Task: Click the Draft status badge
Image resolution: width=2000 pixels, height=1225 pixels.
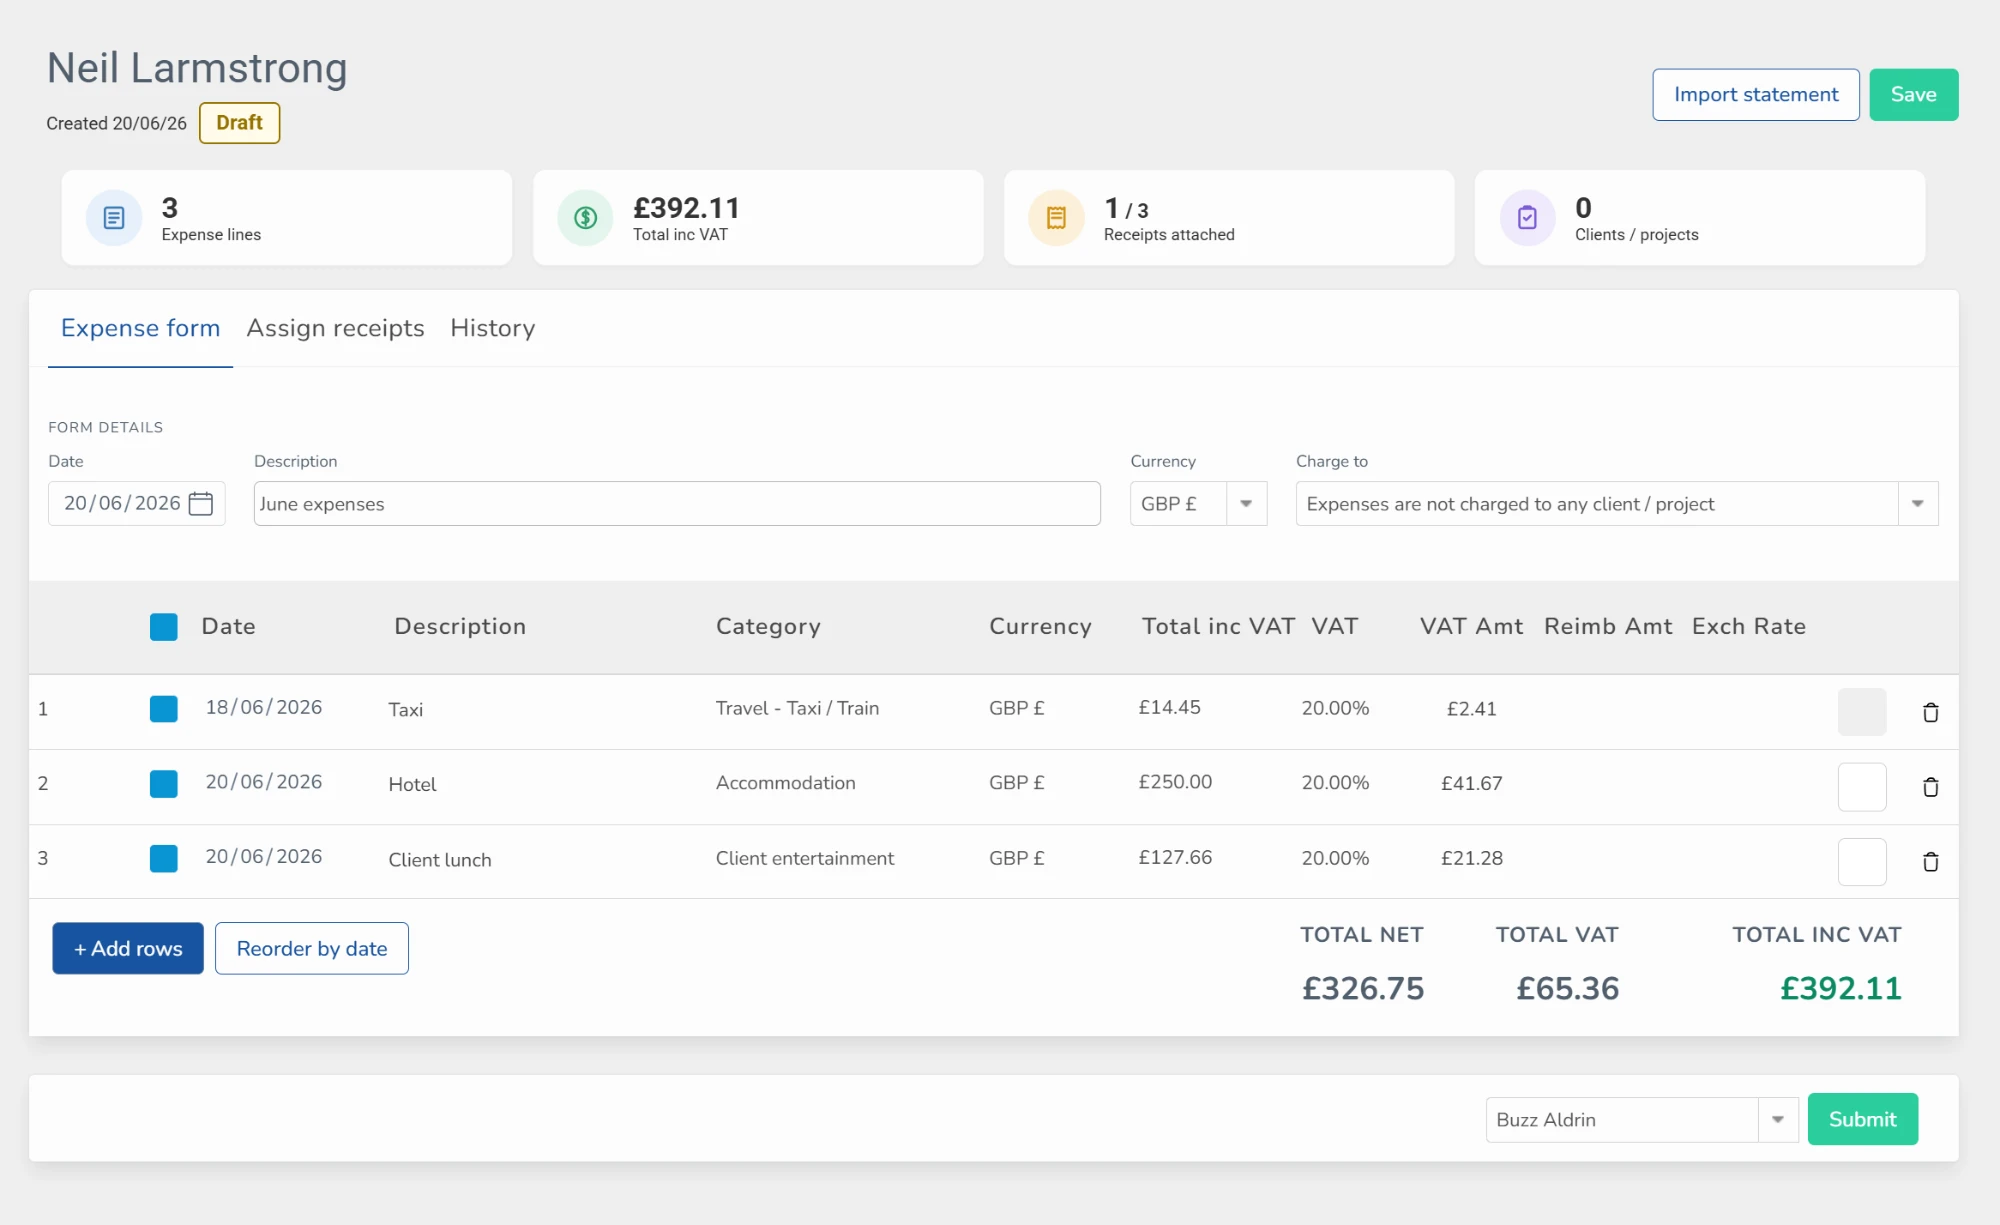Action: [239, 123]
